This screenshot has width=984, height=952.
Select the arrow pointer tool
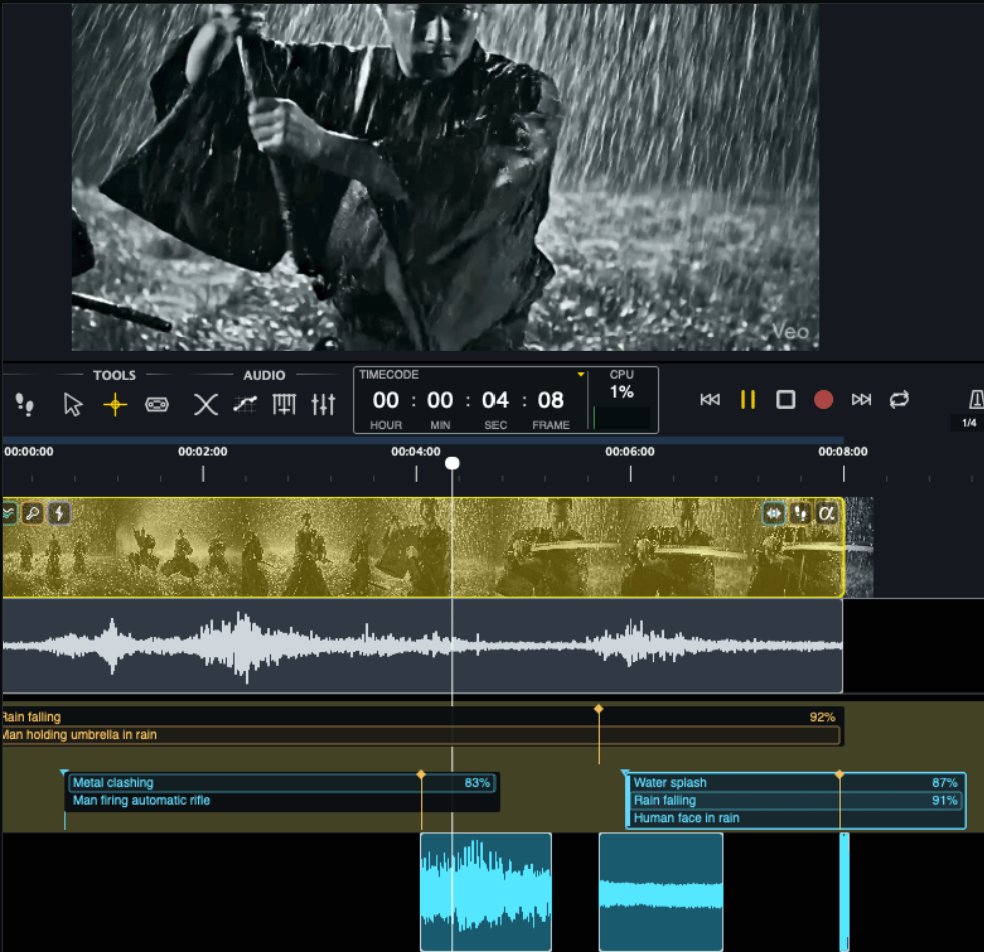(x=73, y=404)
